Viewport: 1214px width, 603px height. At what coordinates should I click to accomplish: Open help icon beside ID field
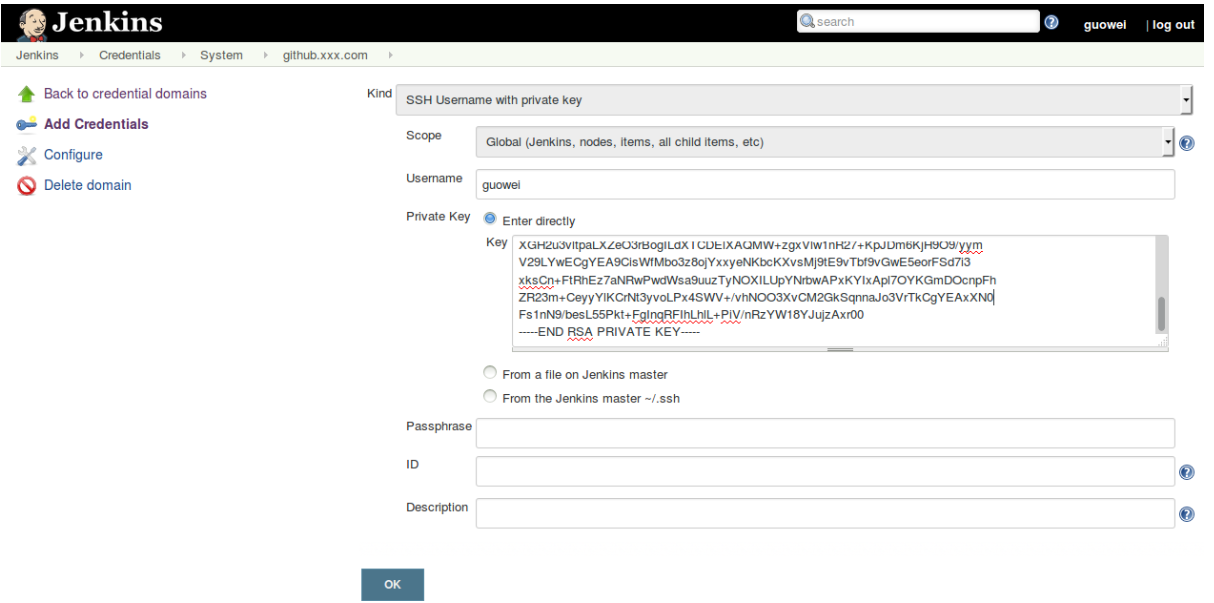pyautogui.click(x=1187, y=472)
